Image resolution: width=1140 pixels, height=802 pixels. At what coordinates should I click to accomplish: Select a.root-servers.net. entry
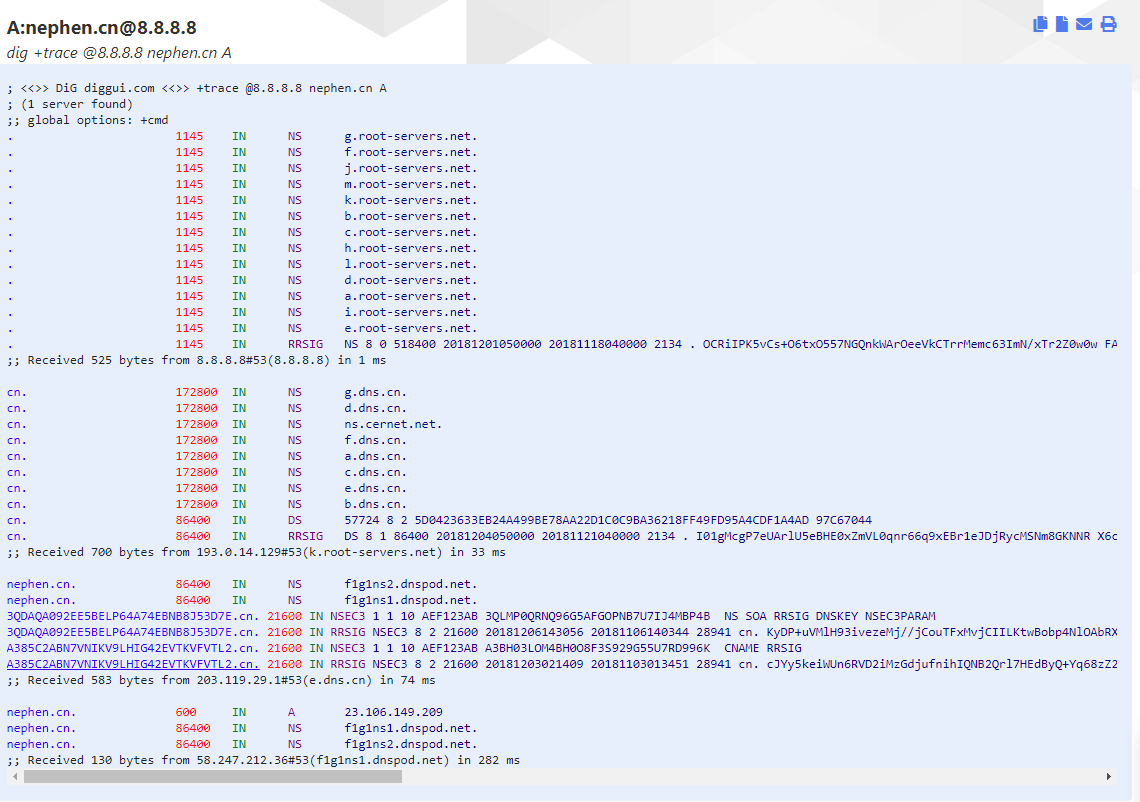coord(411,296)
